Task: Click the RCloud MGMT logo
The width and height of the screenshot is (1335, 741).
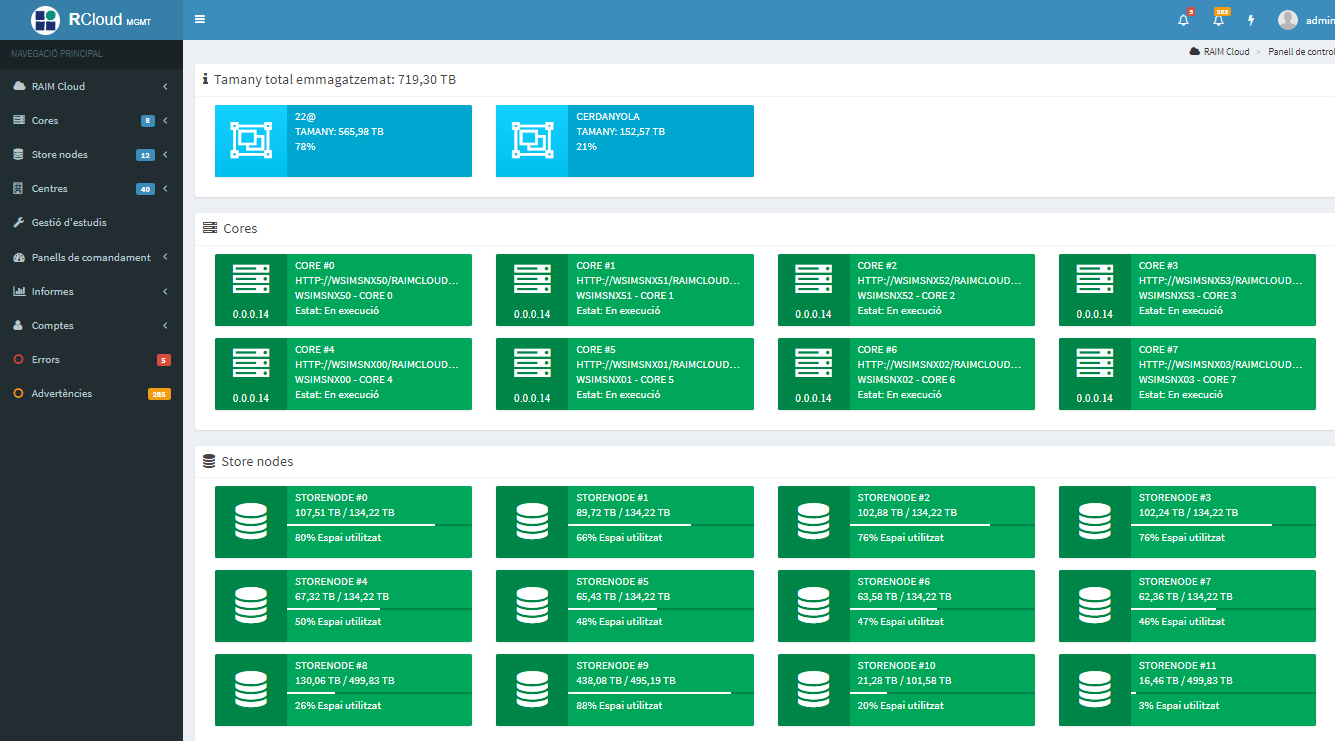Action: [x=91, y=20]
